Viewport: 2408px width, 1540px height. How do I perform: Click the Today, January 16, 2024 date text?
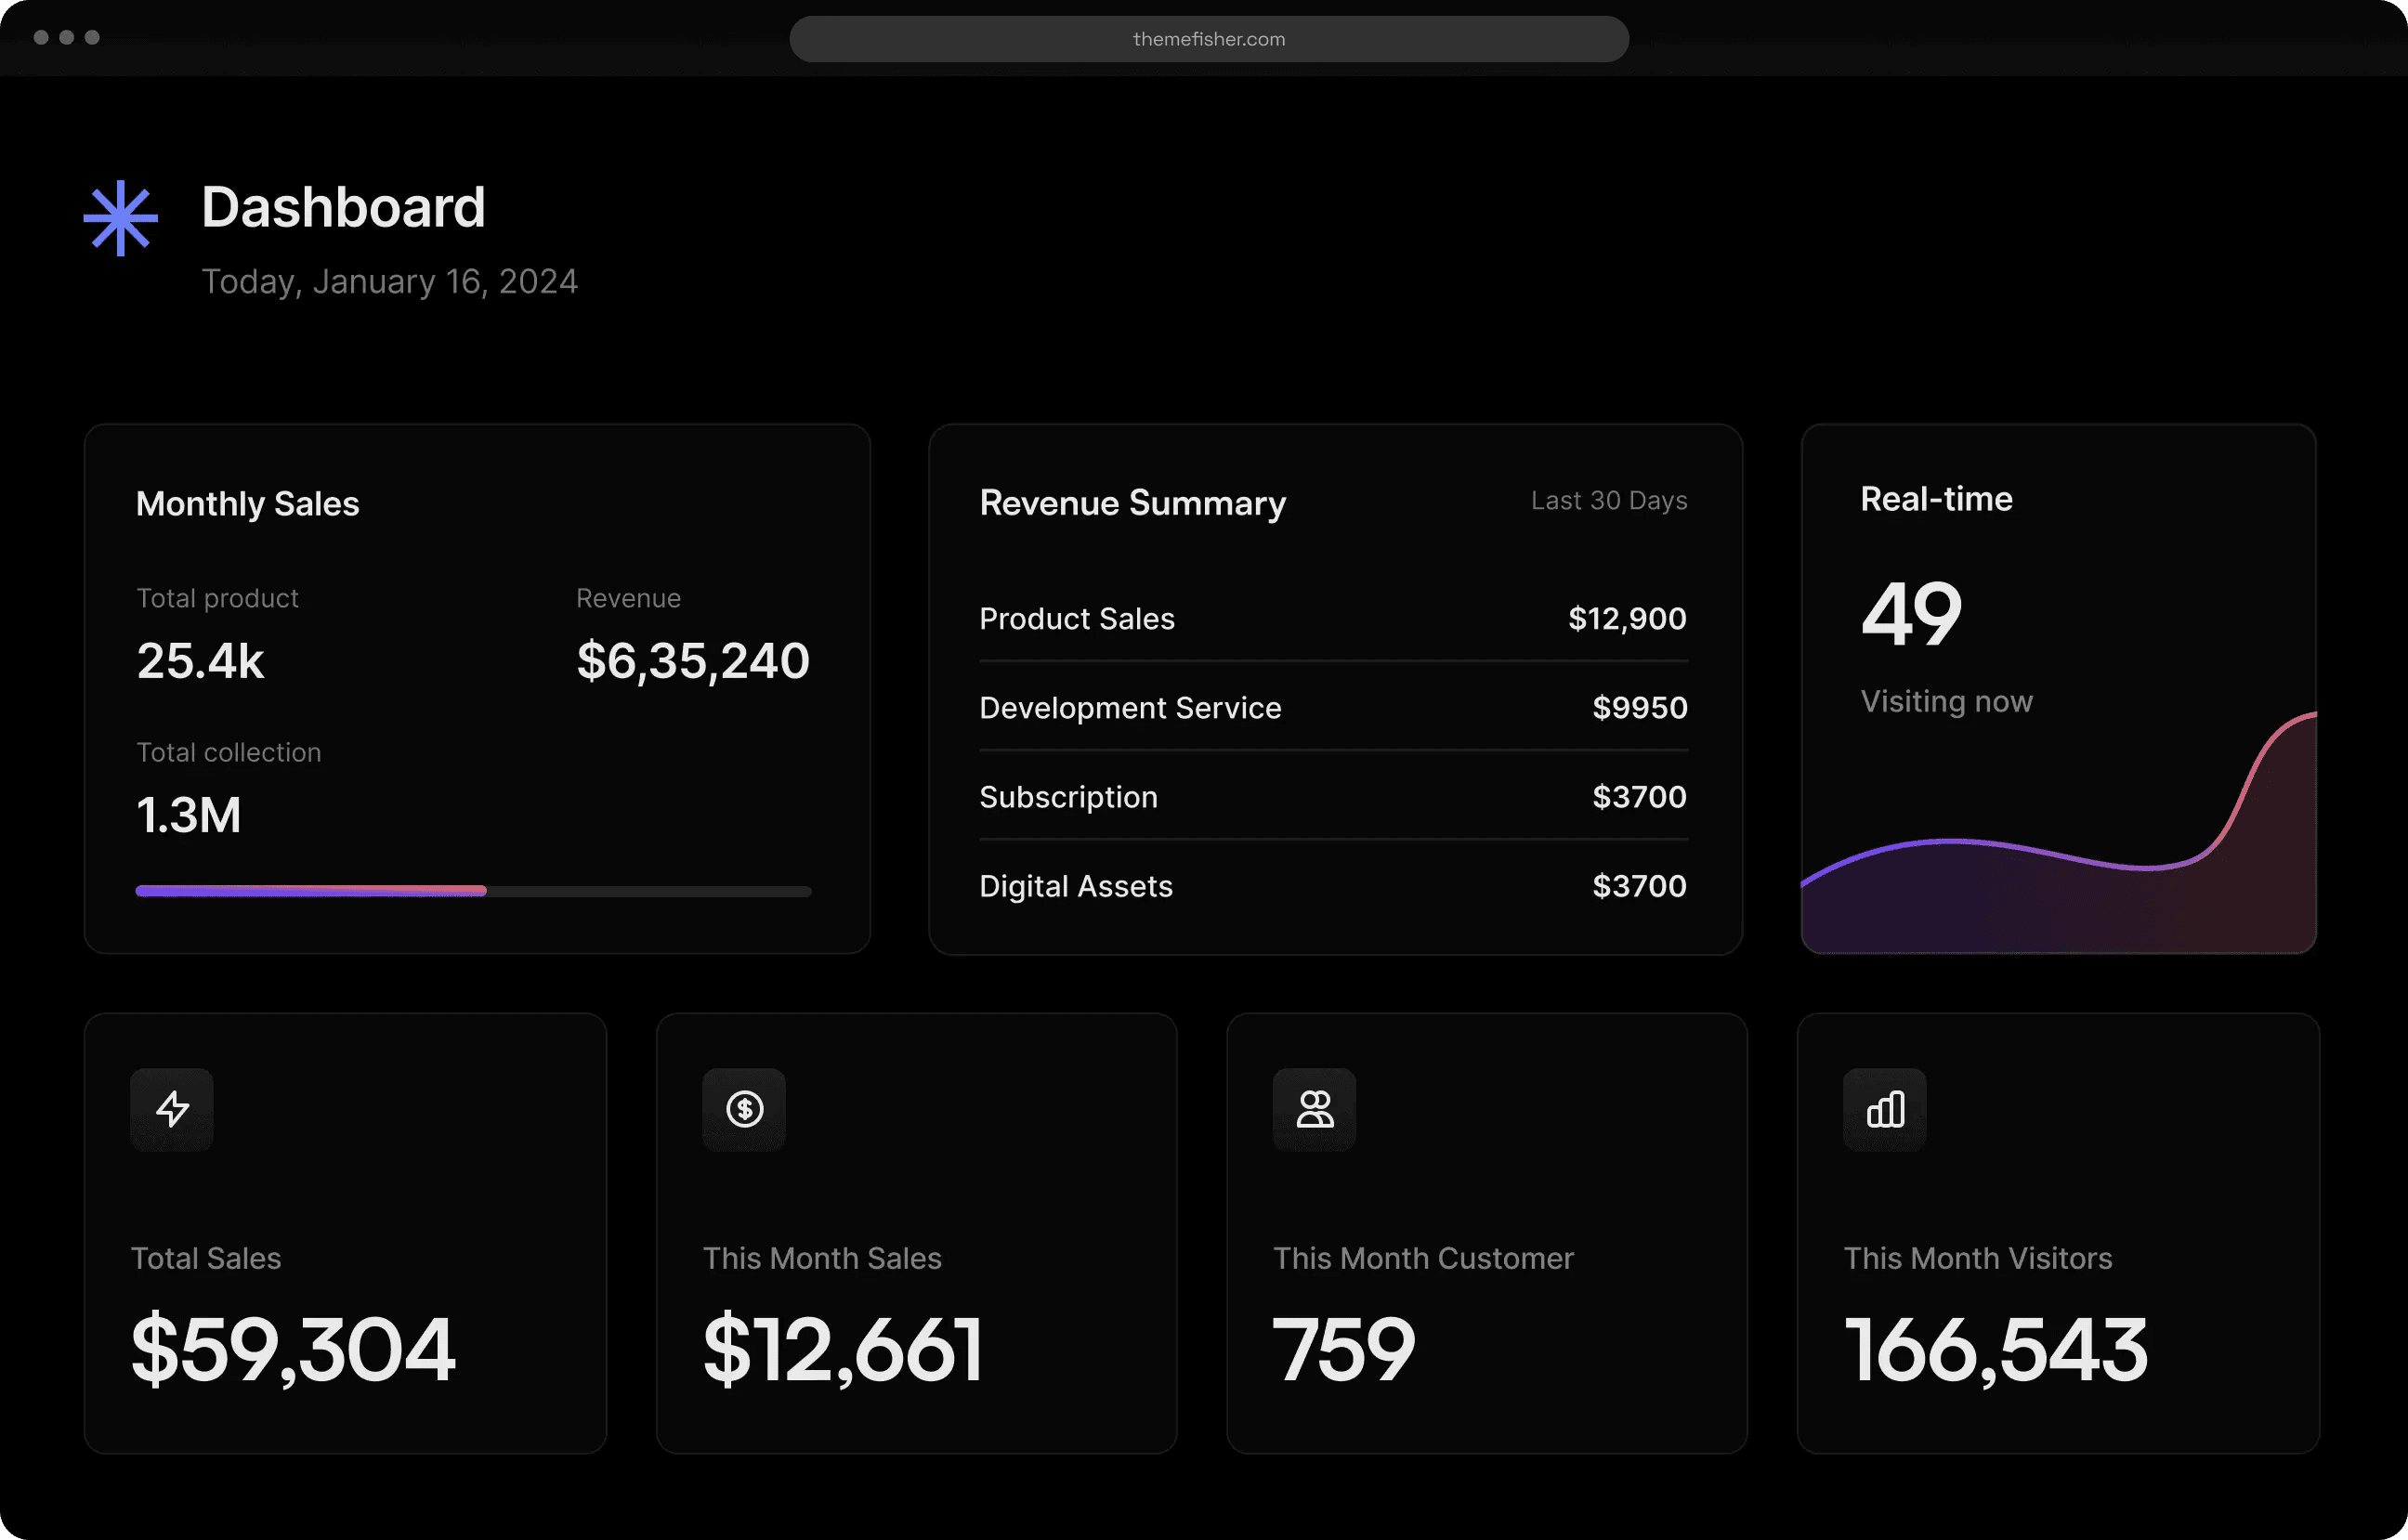pyautogui.click(x=389, y=282)
